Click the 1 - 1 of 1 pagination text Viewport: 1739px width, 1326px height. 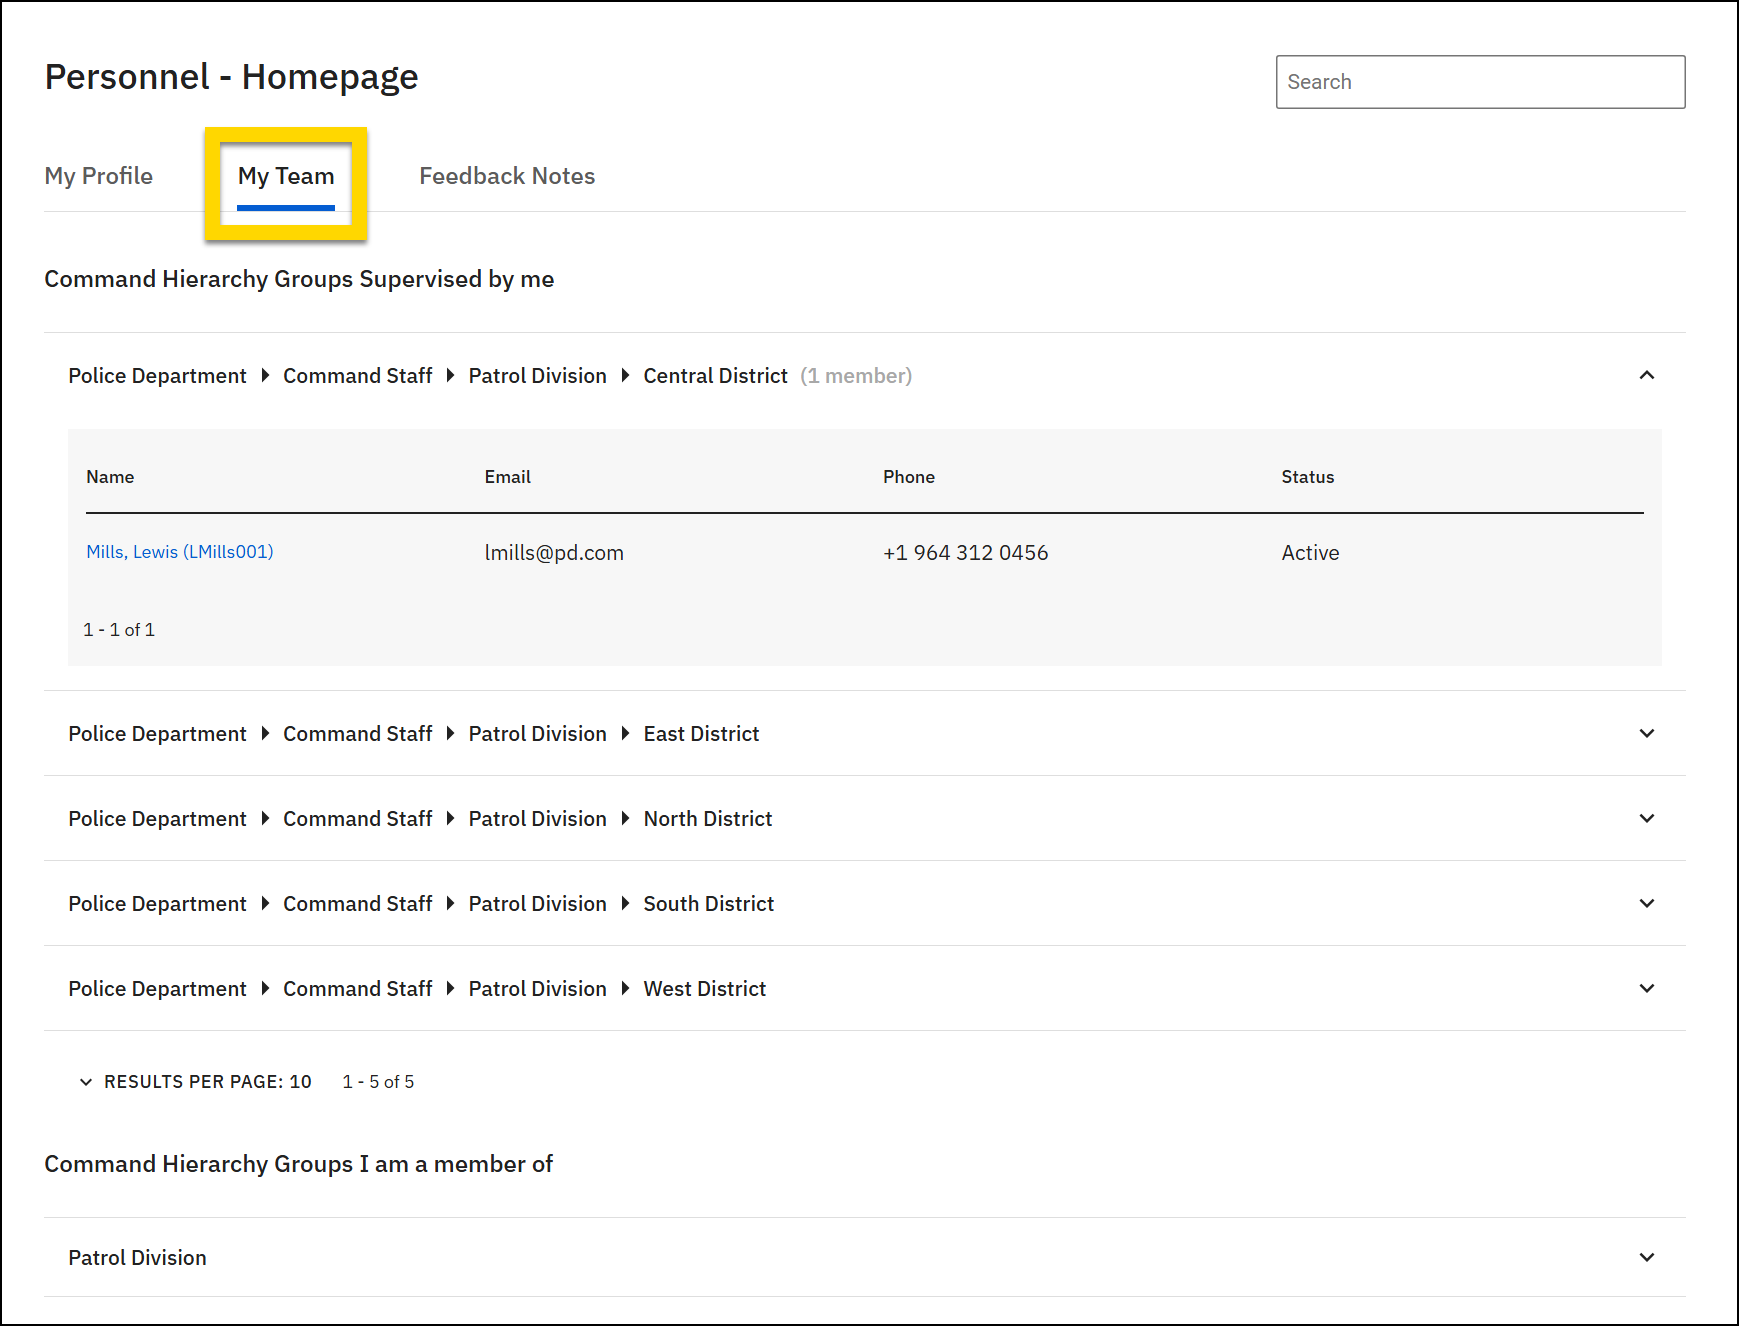point(119,630)
